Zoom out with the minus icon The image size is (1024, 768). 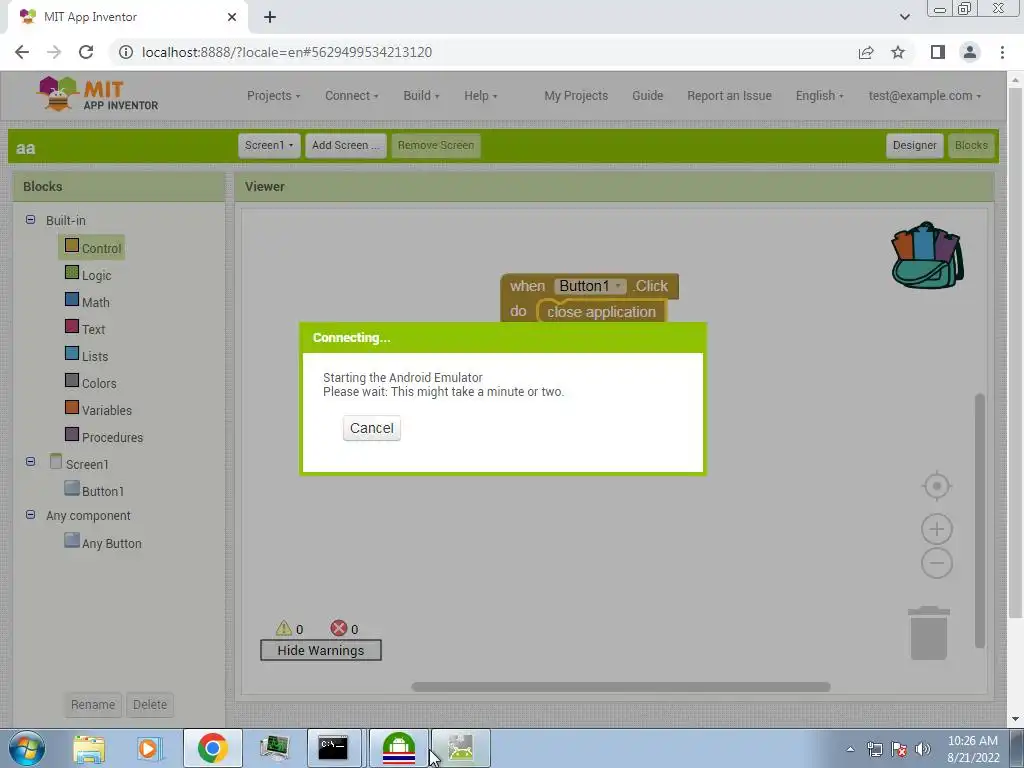coord(936,563)
